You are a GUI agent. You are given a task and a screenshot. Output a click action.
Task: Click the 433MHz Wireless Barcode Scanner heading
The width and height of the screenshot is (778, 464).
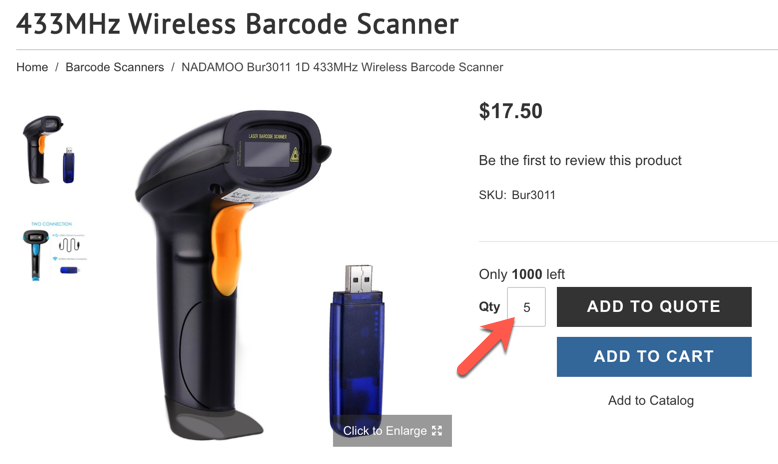(237, 23)
